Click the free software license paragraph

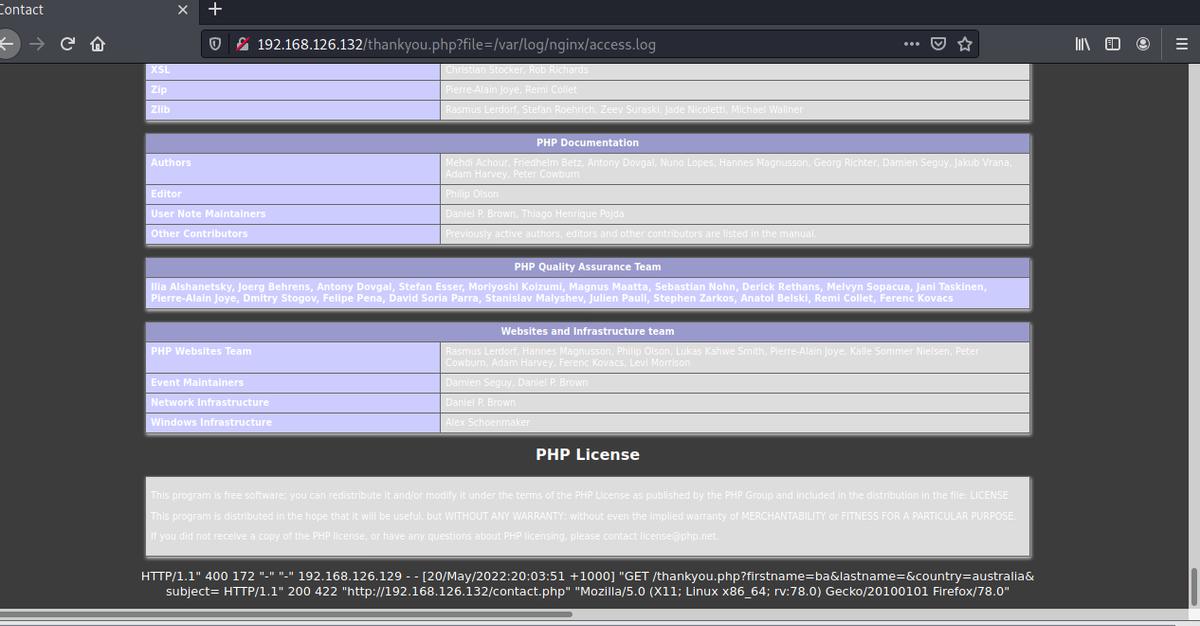pyautogui.click(x=579, y=495)
